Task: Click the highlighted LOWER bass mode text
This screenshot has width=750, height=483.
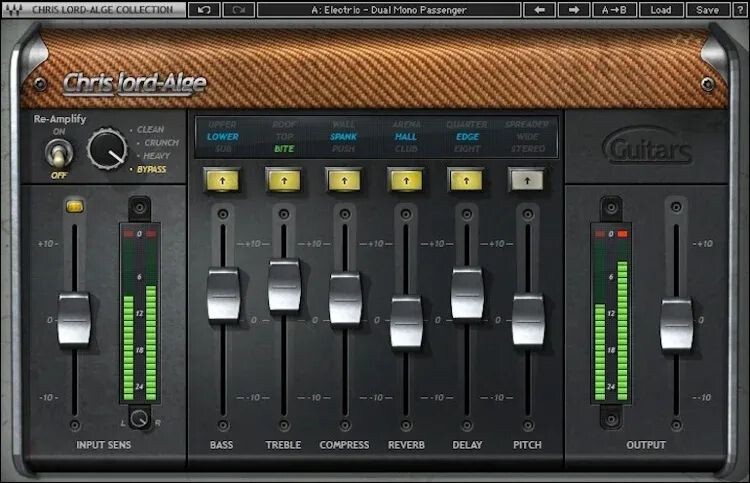Action: [x=223, y=137]
